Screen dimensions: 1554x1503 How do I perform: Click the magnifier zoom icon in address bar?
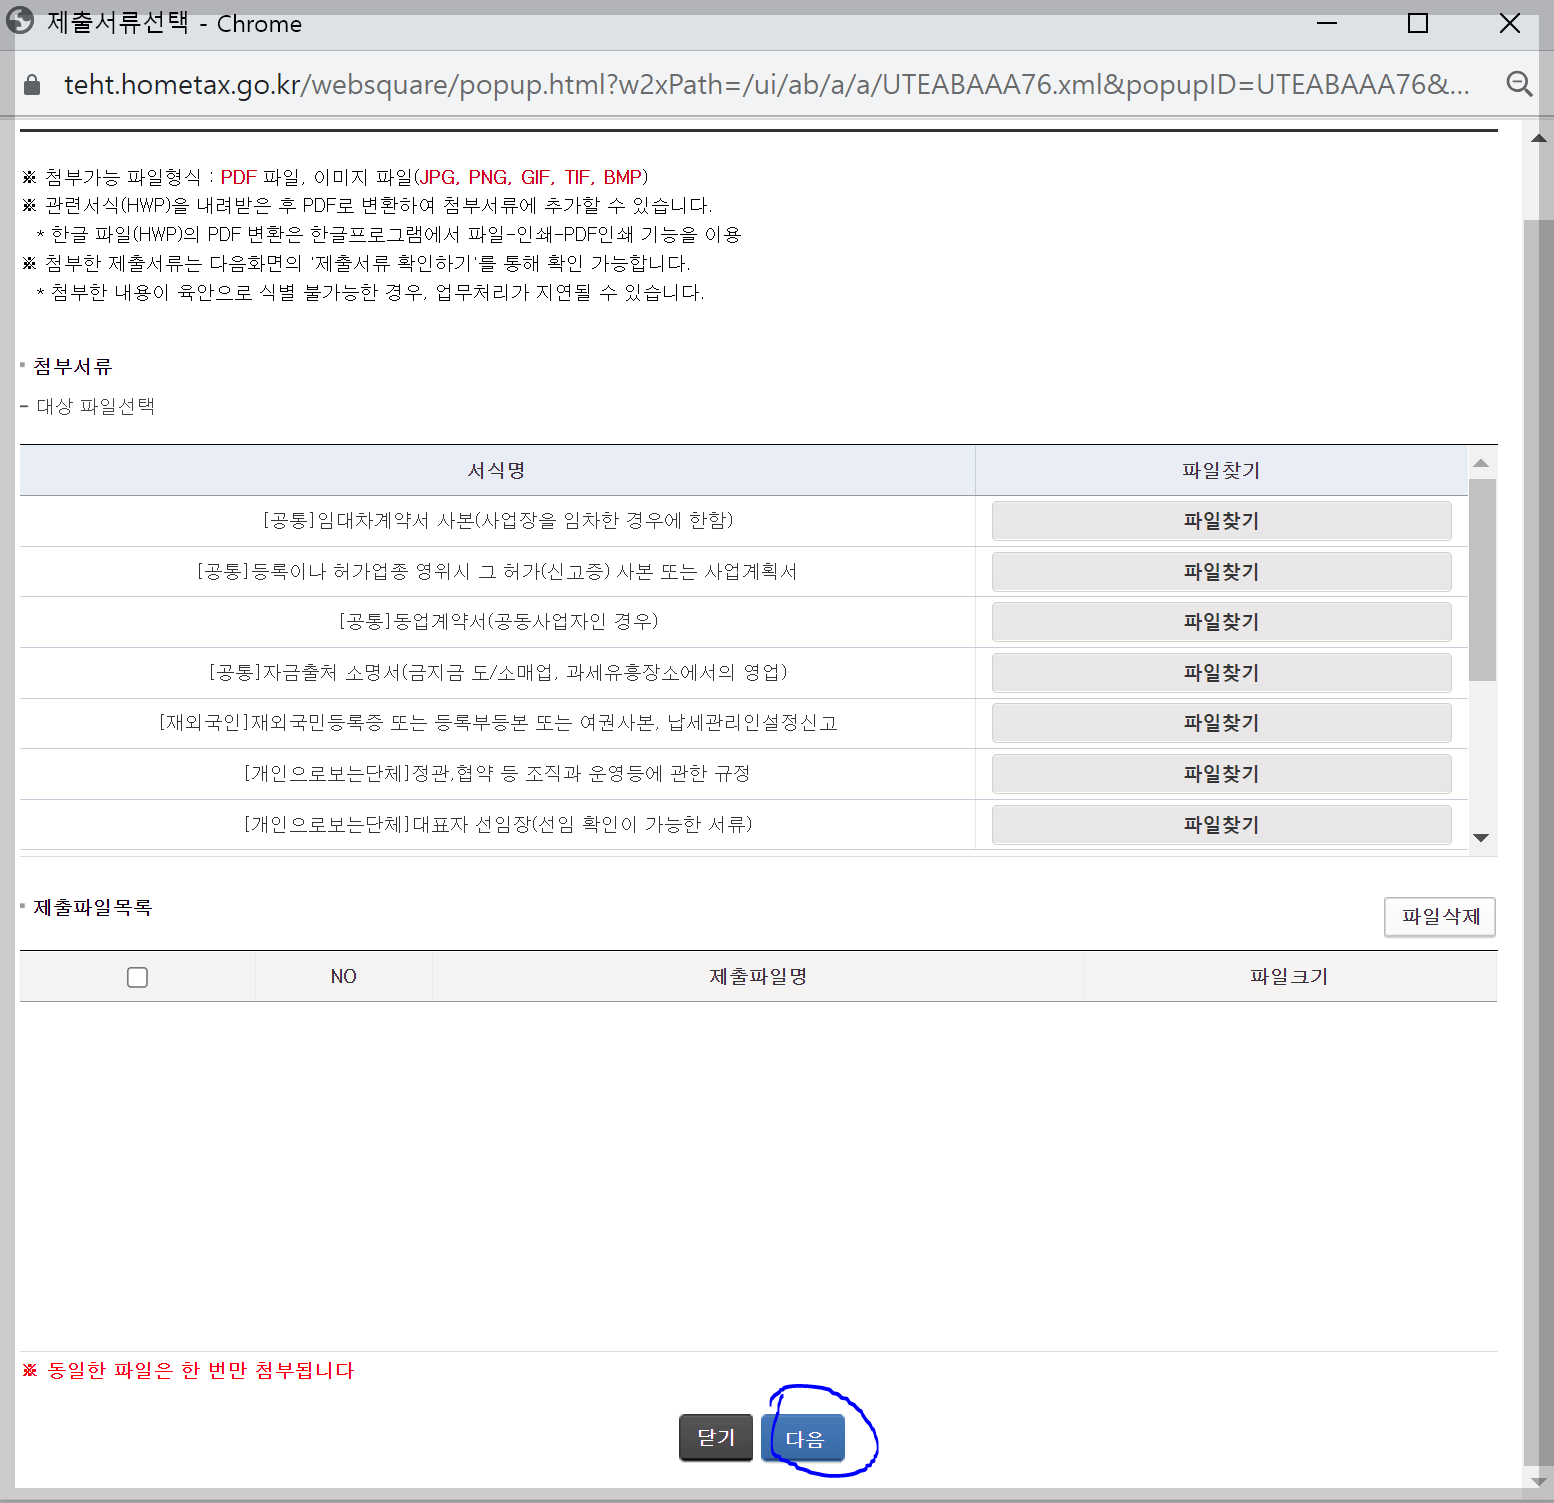1519,84
